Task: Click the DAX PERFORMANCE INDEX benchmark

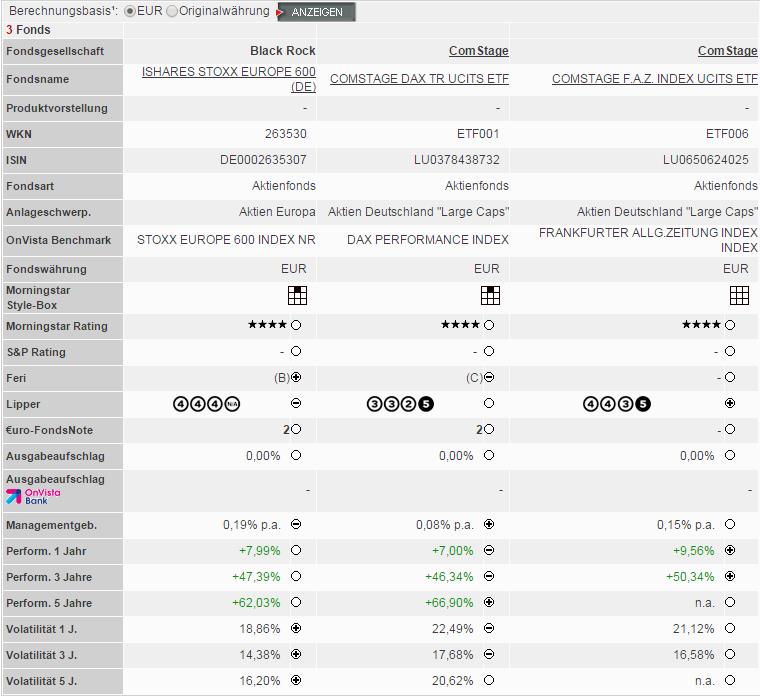Action: coord(428,240)
